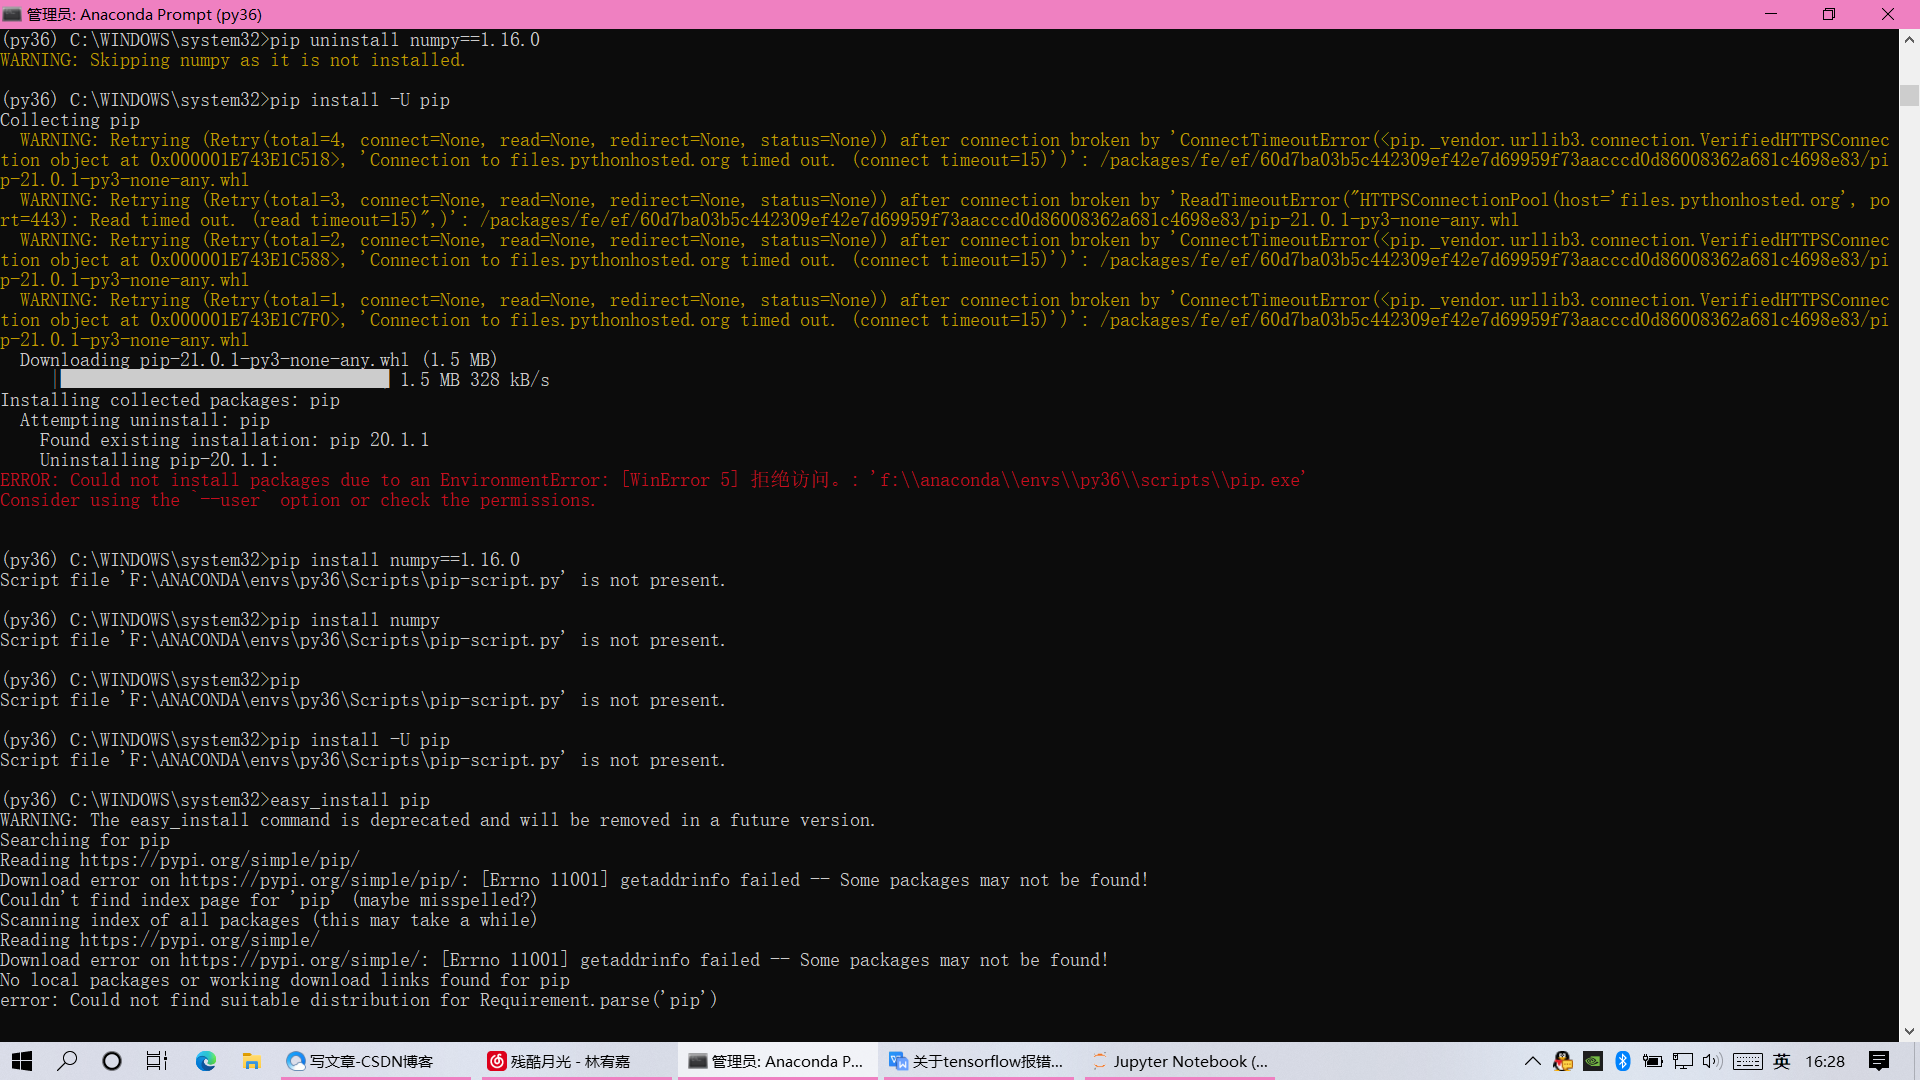Toggle Bluetooth via the tray icon
This screenshot has height=1080, width=1920.
[x=1622, y=1061]
